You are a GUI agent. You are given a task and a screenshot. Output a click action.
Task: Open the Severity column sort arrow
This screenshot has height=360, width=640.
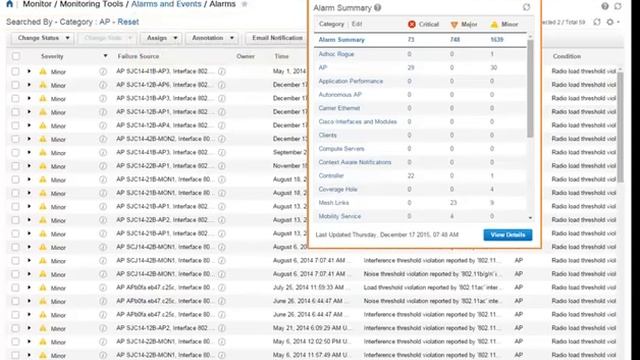coord(105,56)
